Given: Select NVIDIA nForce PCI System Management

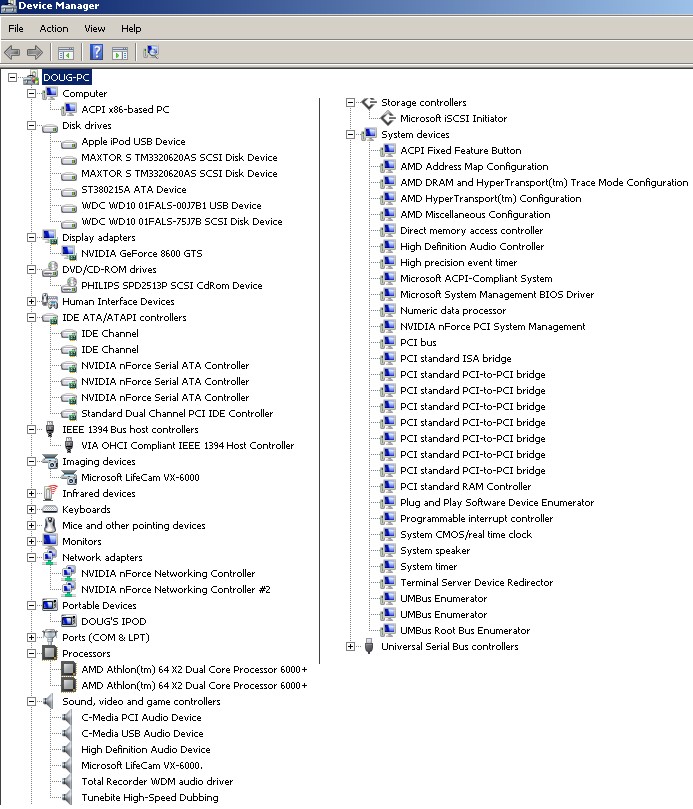Looking at the screenshot, I should [x=493, y=326].
